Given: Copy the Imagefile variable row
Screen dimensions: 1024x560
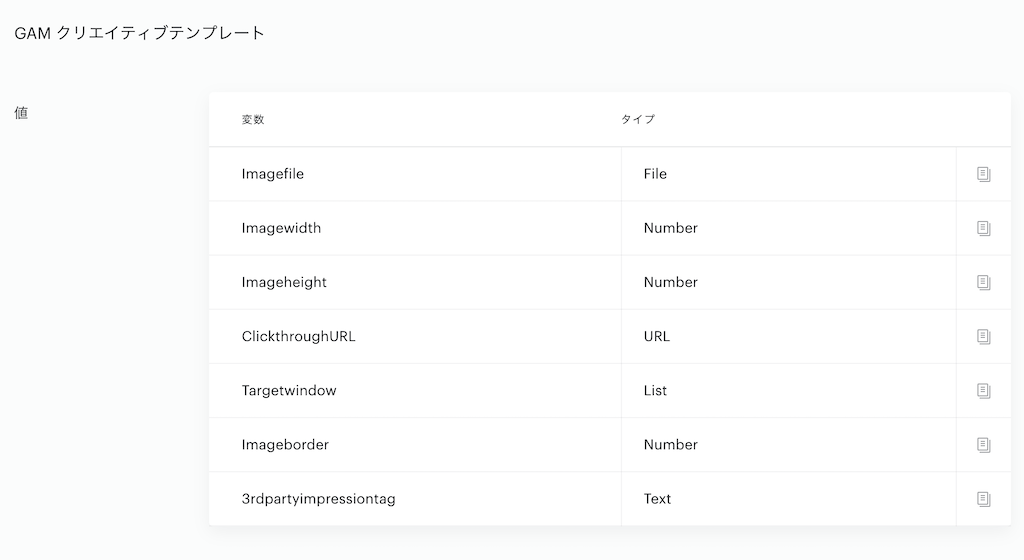Looking at the screenshot, I should [x=984, y=174].
